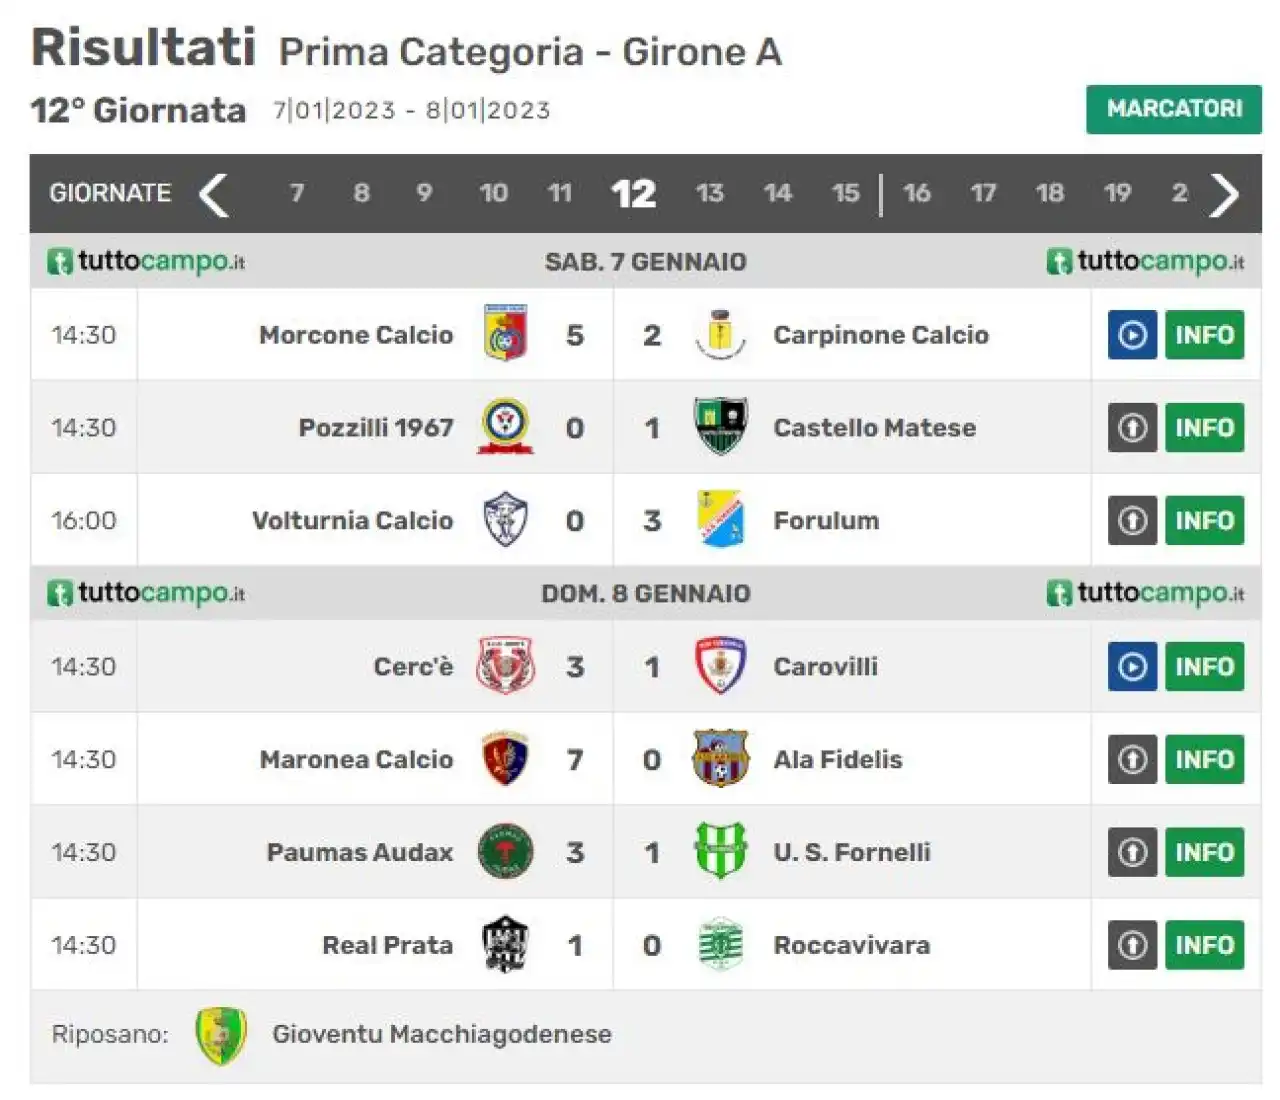The width and height of the screenshot is (1280, 1100).
Task: Click the Morcone Calcio team crest
Action: pyautogui.click(x=505, y=333)
